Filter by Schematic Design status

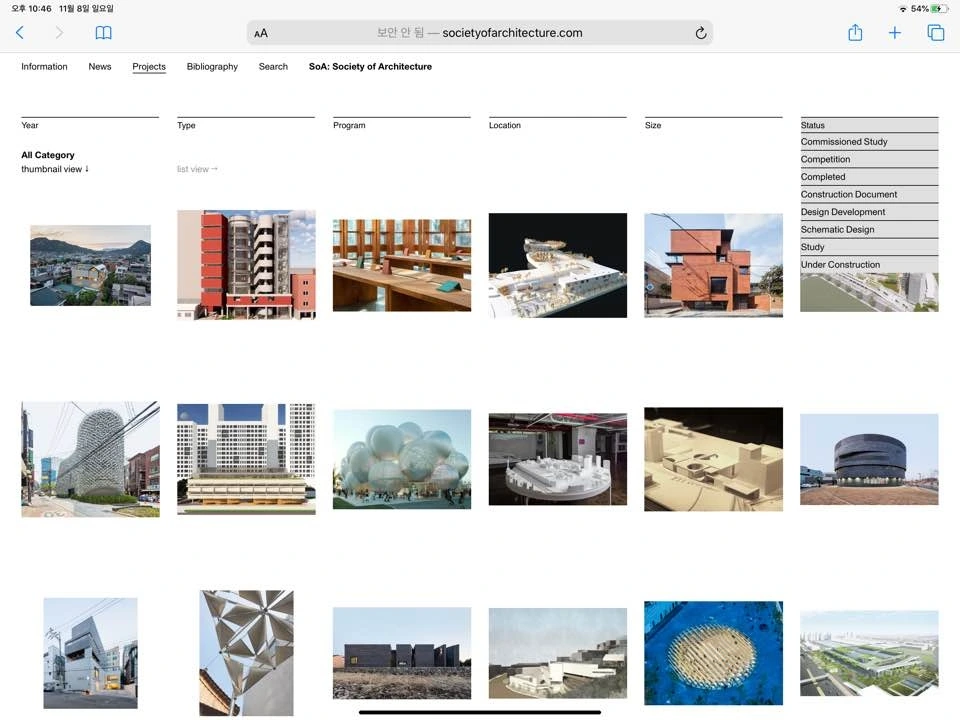pyautogui.click(x=869, y=230)
